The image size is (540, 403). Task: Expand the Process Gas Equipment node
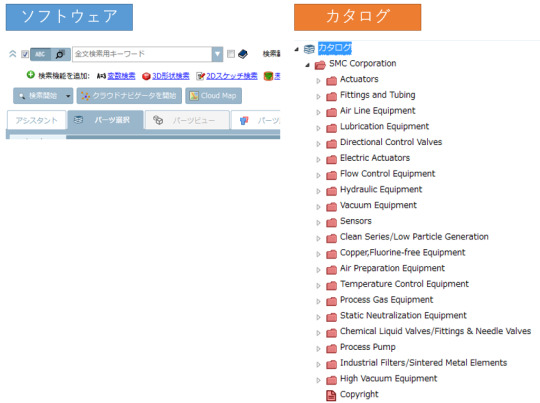318,301
